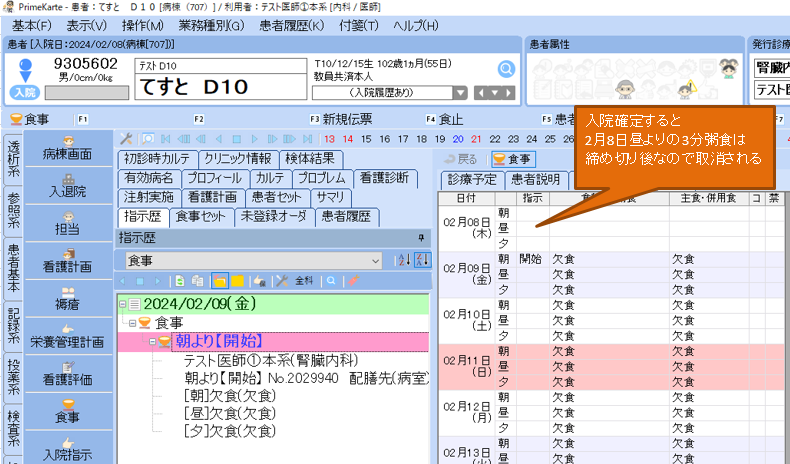Open 入院指示 in the sidebar
Viewport: 790px width, 464px height.
pos(68,448)
